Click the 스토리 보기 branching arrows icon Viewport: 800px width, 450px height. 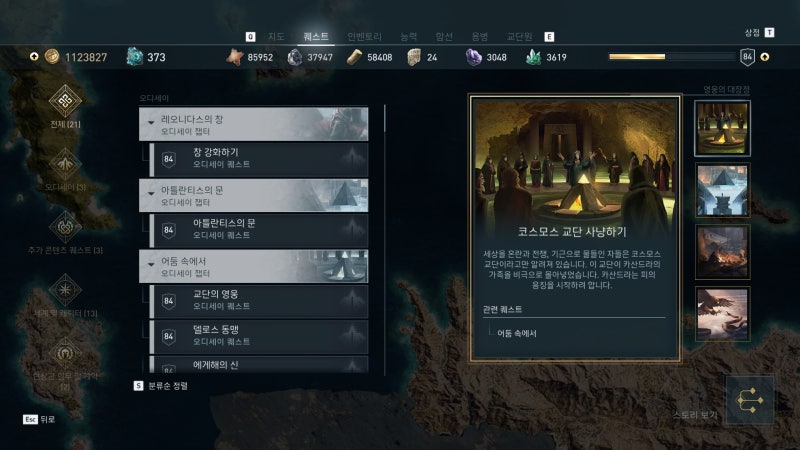(x=749, y=401)
